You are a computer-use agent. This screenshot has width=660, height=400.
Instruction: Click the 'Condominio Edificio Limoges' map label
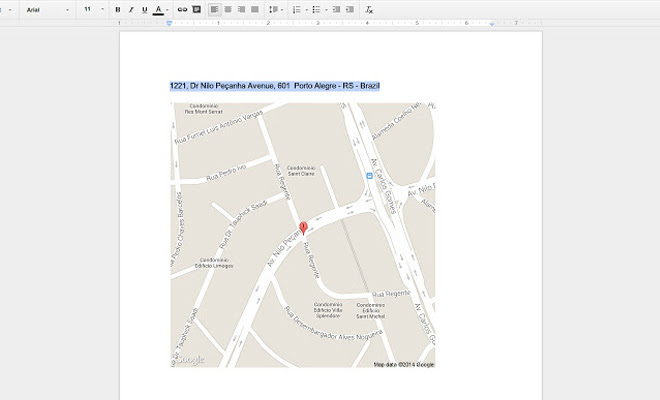click(214, 263)
